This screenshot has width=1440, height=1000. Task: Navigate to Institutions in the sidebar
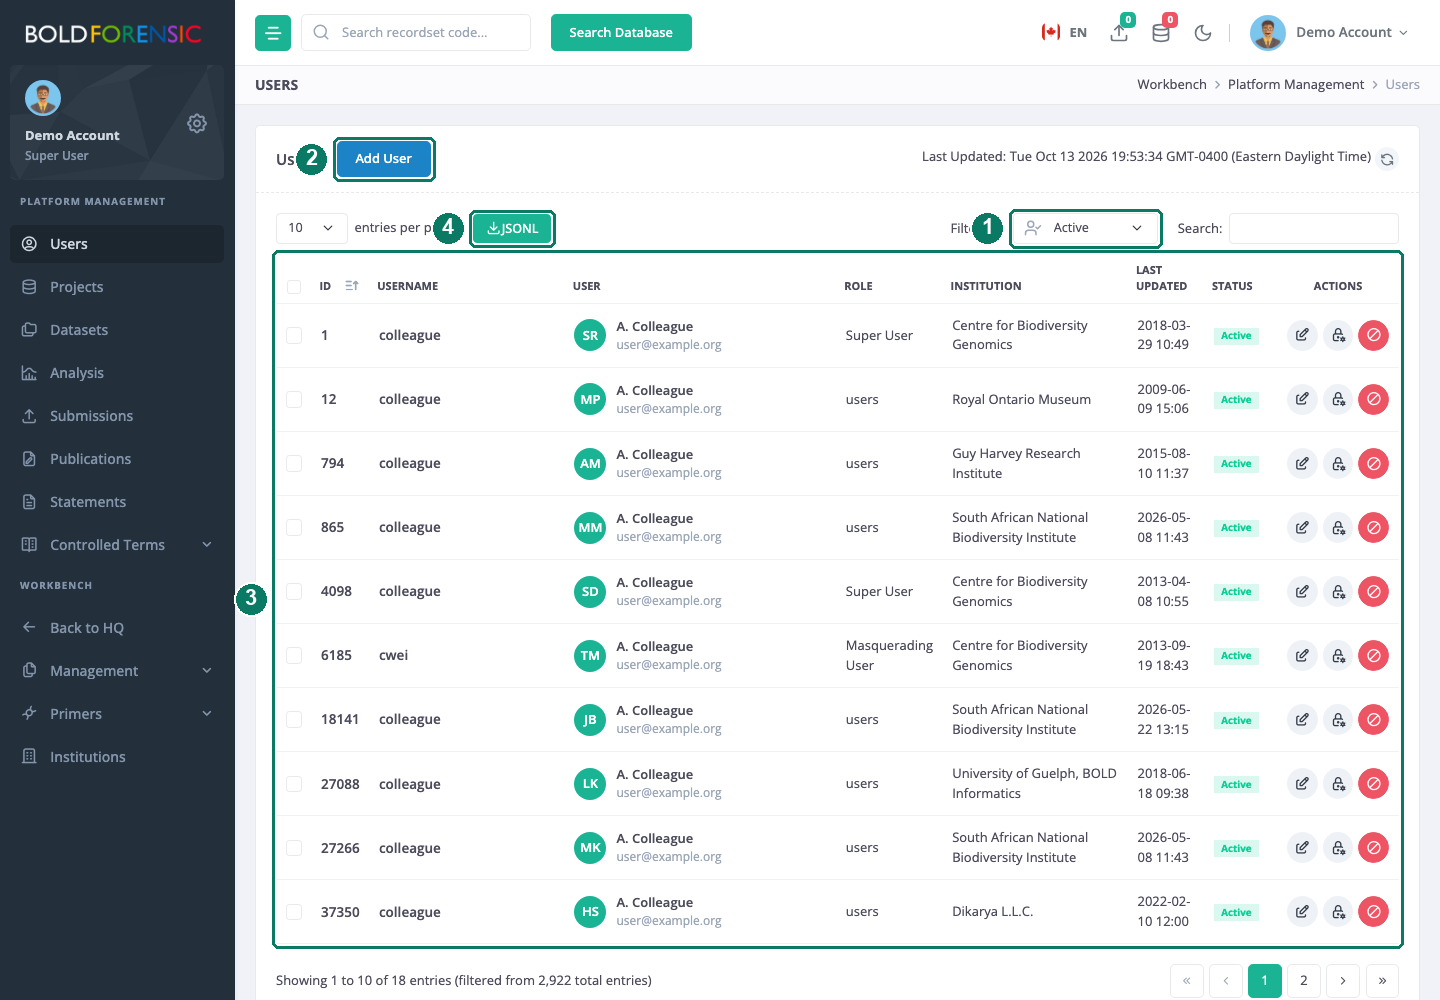[117, 757]
